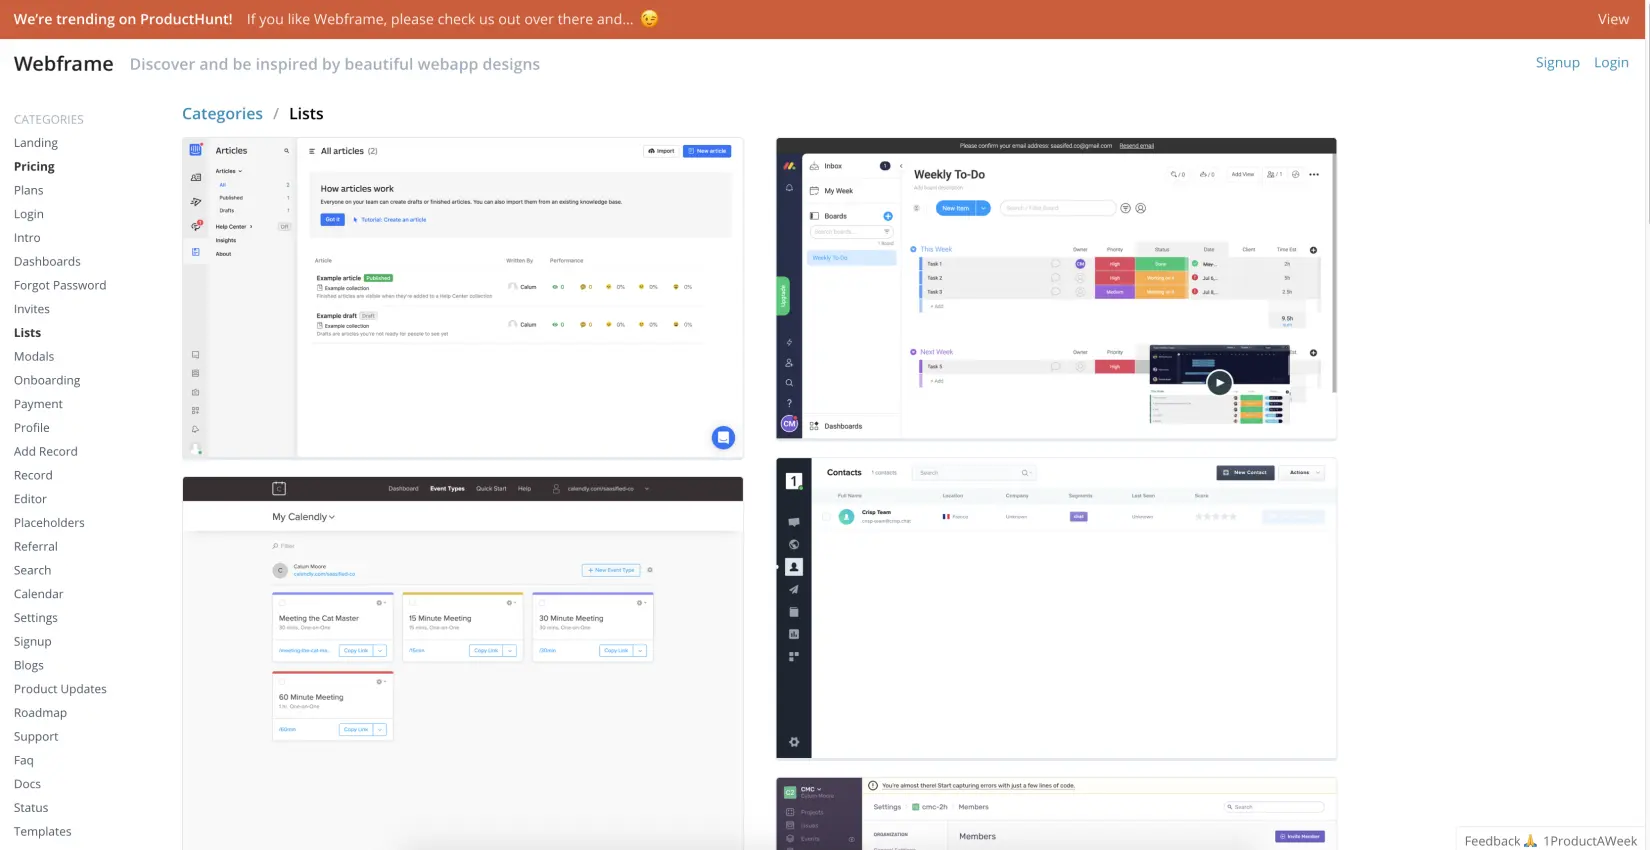Screen dimensions: 1650x850
Task: Open the Calendly event types screenshot thumbnail
Action: click(x=462, y=660)
